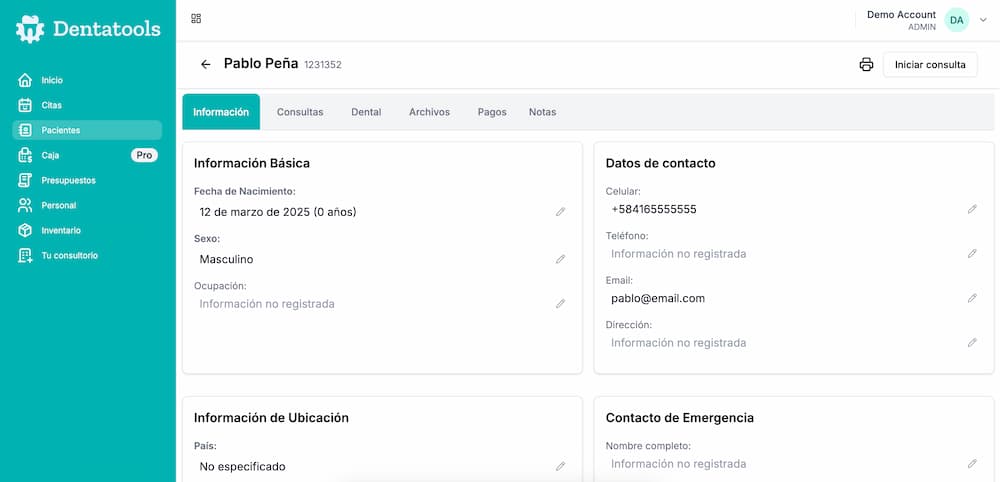Image resolution: width=1000 pixels, height=482 pixels.
Task: Edit Ocupación using its pencil icon
Action: tap(560, 303)
